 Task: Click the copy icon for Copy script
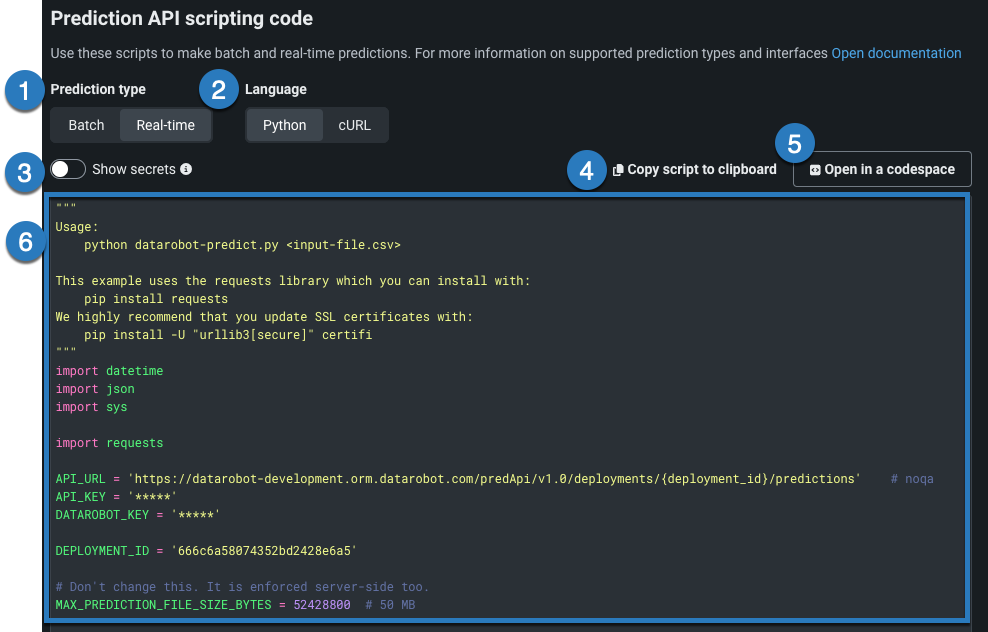(x=618, y=170)
